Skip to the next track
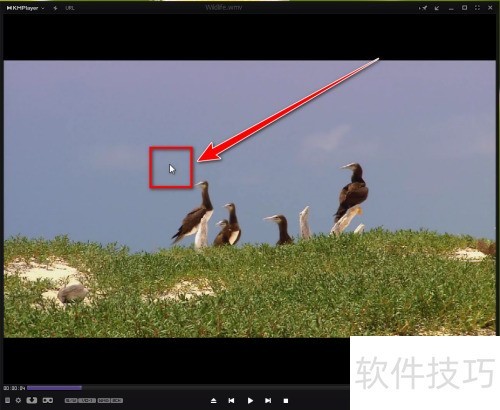500x410 pixels. [x=268, y=401]
